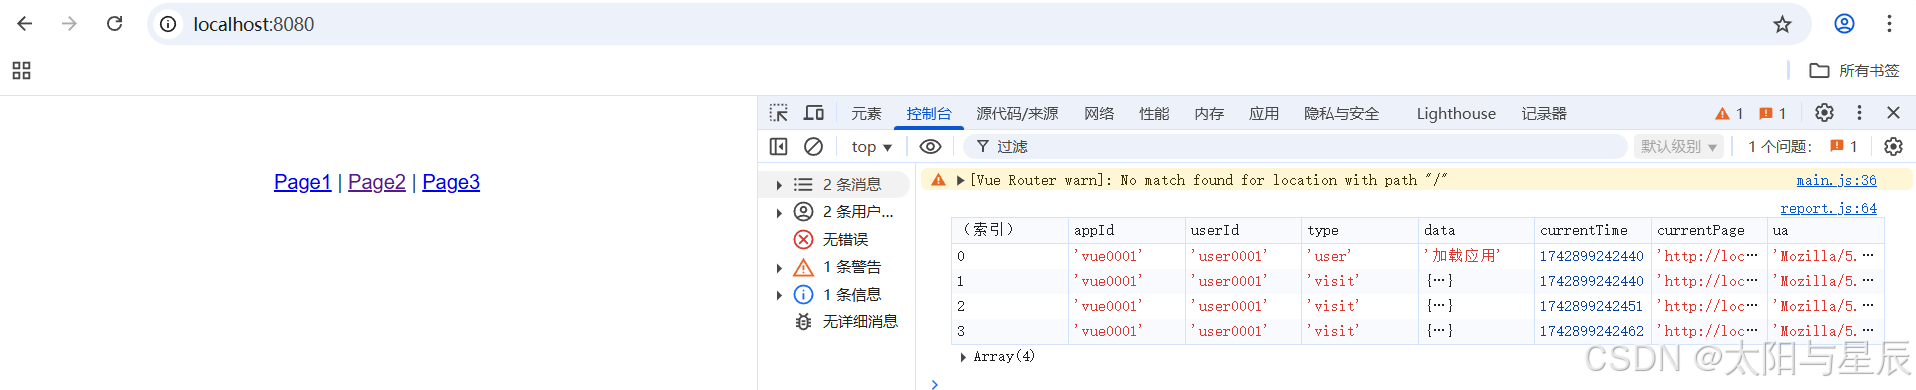1916x390 pixels.
Task: Open the report.js:64 source link
Action: (1828, 208)
